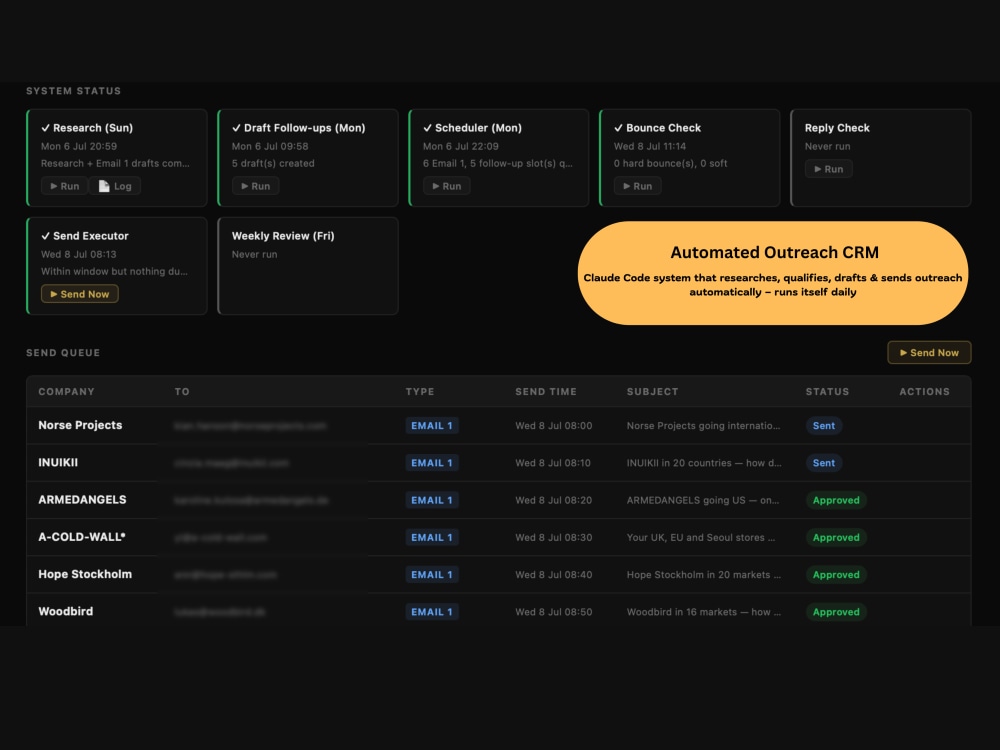The image size is (1000, 750).
Task: Select the INUIKII company name
Action: [58, 462]
